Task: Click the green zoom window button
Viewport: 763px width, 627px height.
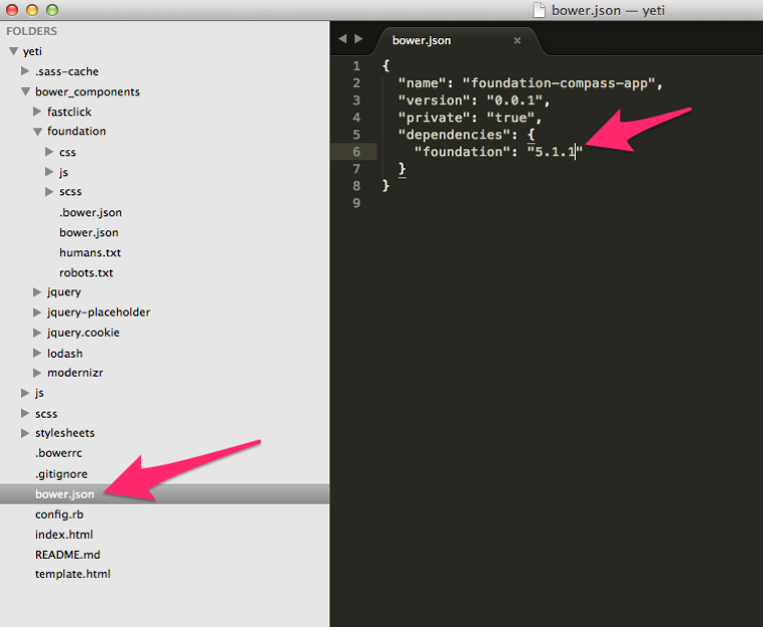Action: point(52,10)
